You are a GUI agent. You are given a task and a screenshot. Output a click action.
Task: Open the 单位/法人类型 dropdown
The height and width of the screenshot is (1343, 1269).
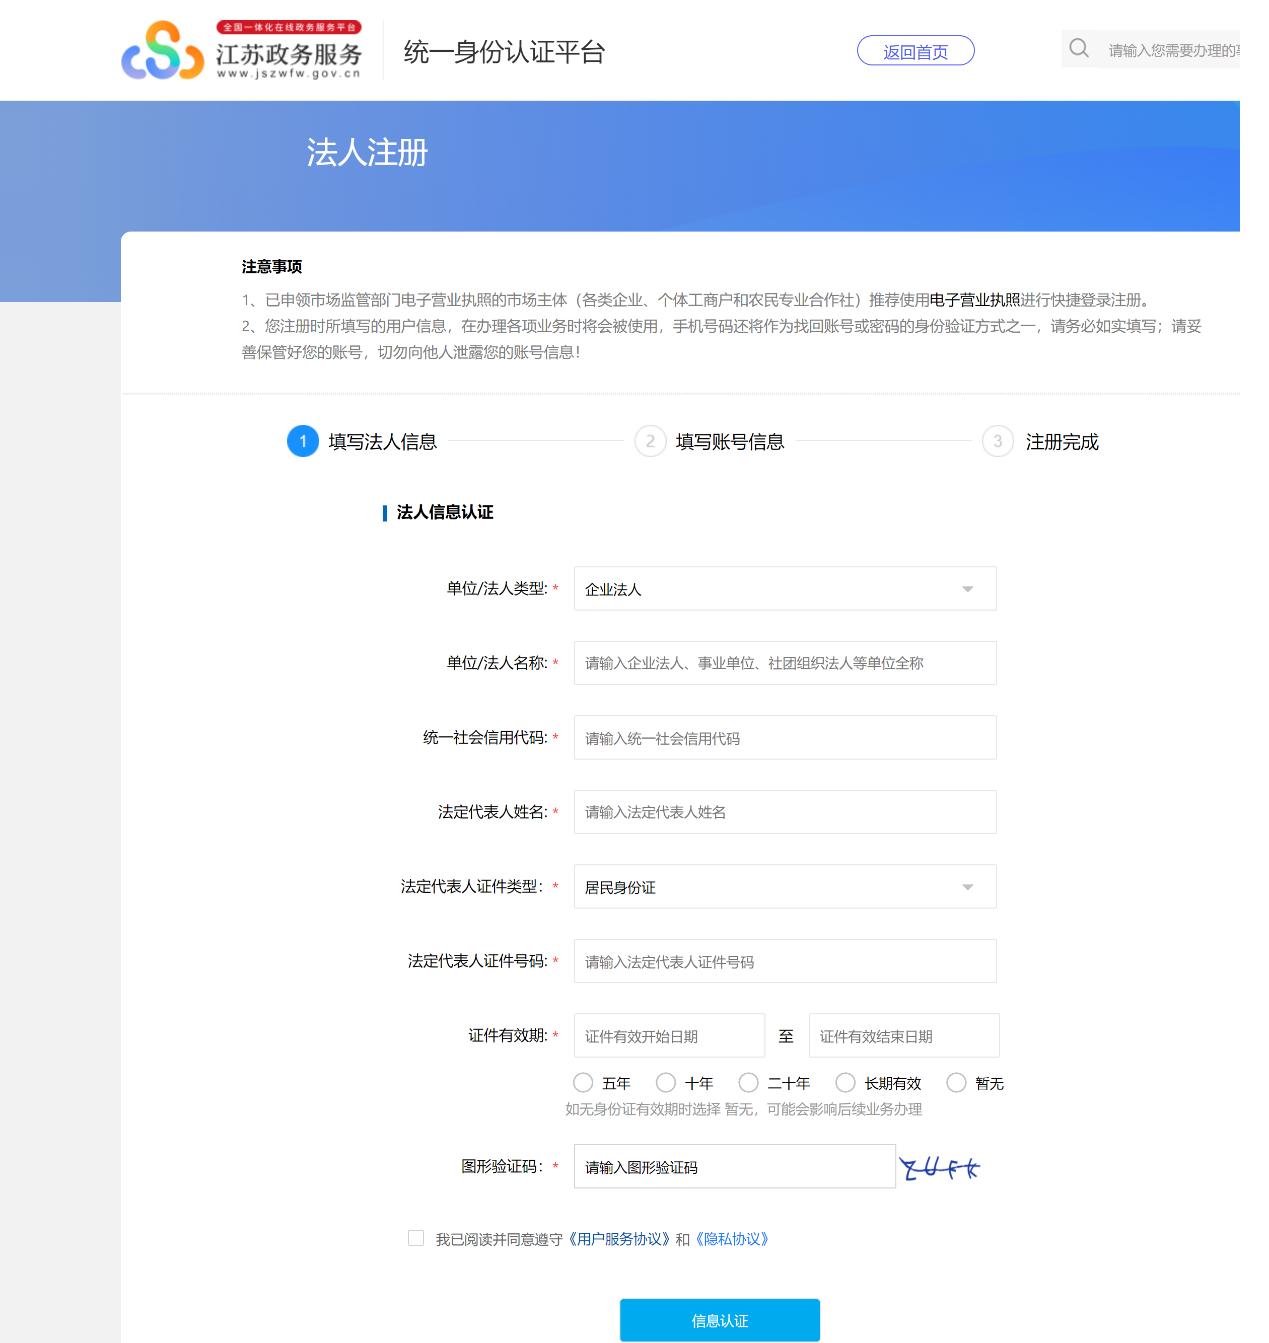tap(785, 589)
